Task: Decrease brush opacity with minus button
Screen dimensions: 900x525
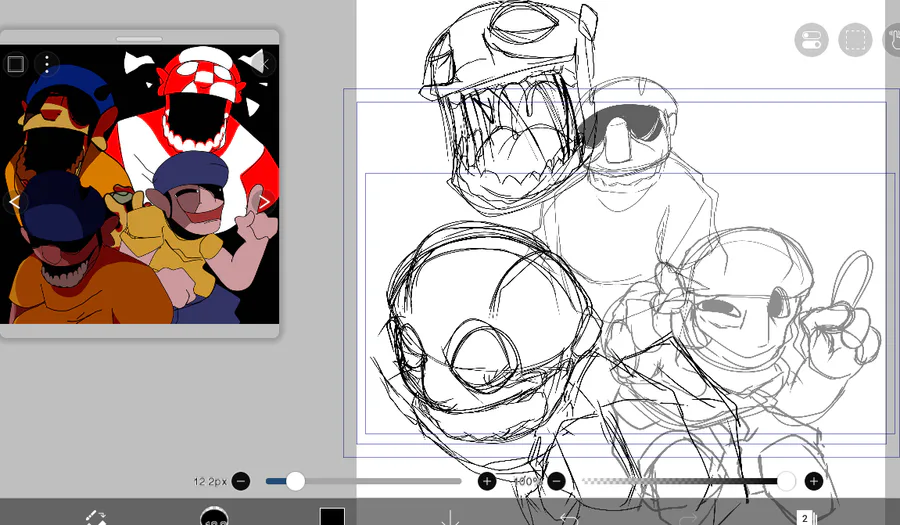Action: click(x=556, y=481)
